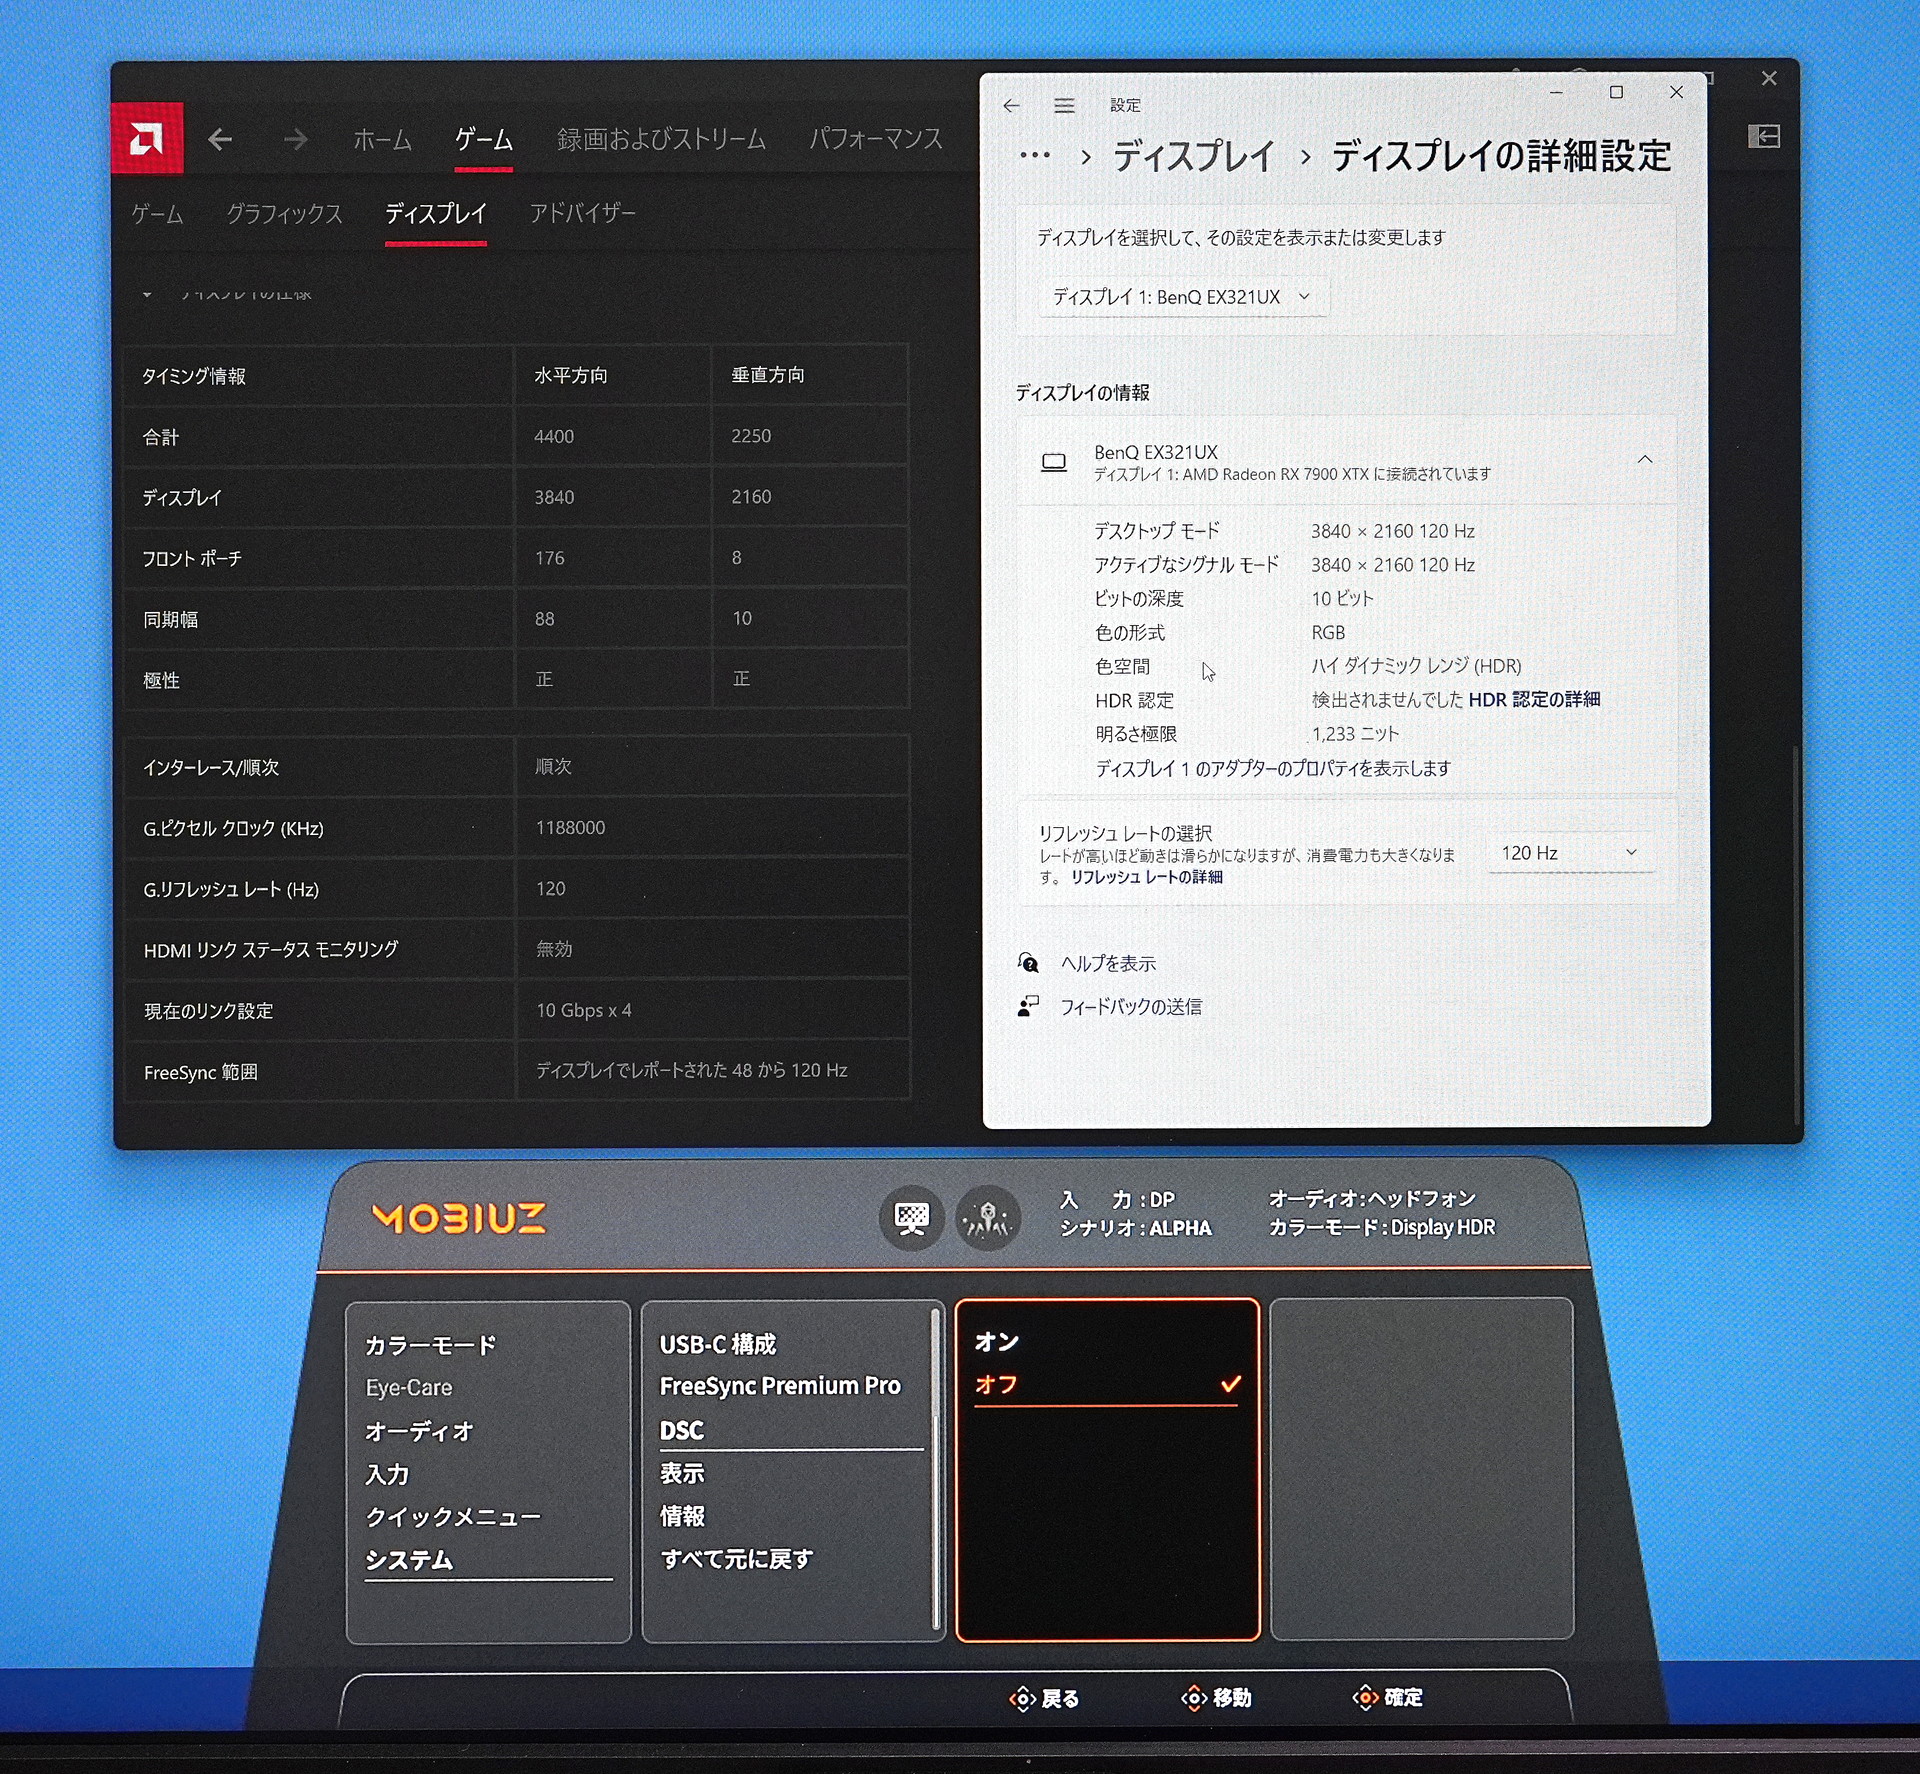Select the checked オフ option

point(1106,1385)
